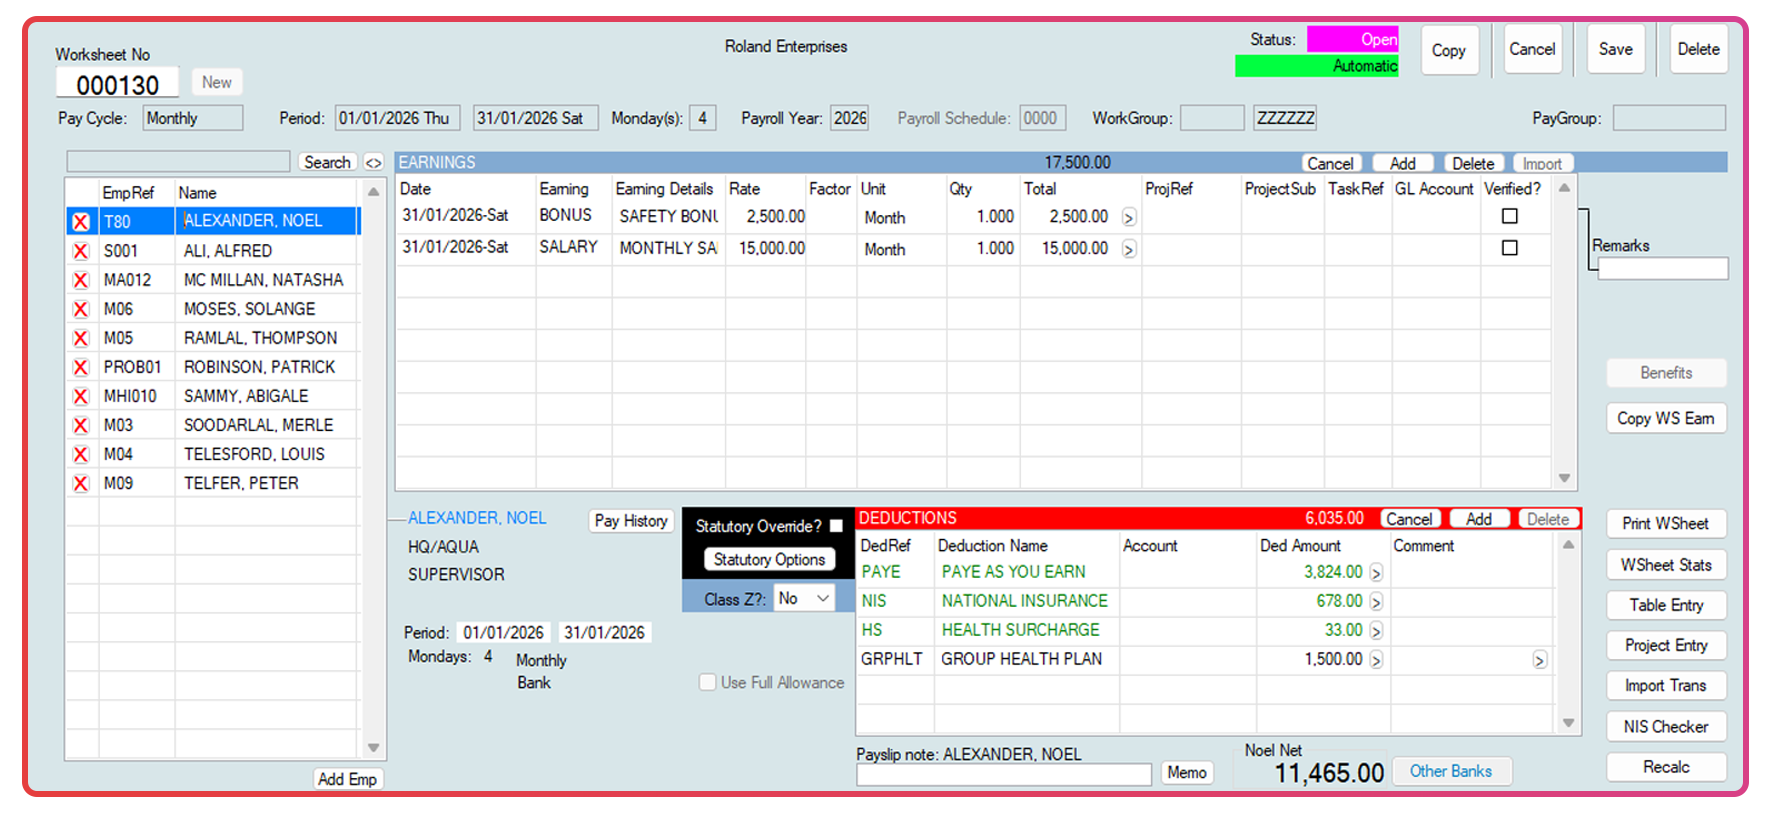Viewport: 1768px width, 813px height.
Task: Save the worksheet
Action: 1615,49
